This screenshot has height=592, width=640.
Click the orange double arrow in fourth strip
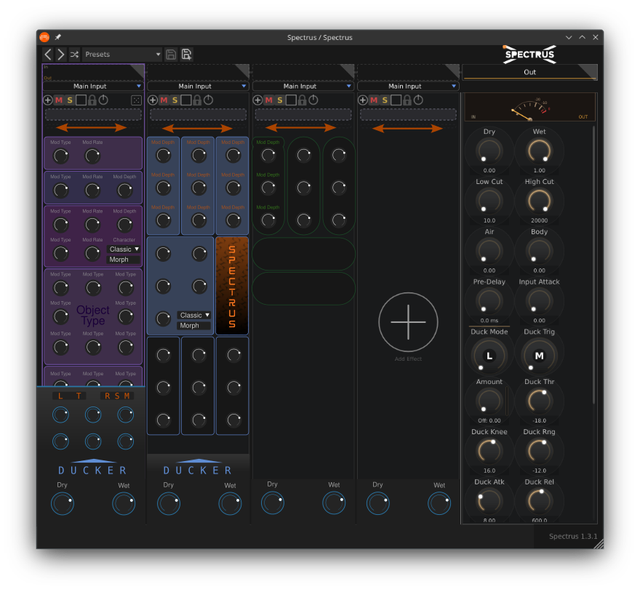point(407,129)
